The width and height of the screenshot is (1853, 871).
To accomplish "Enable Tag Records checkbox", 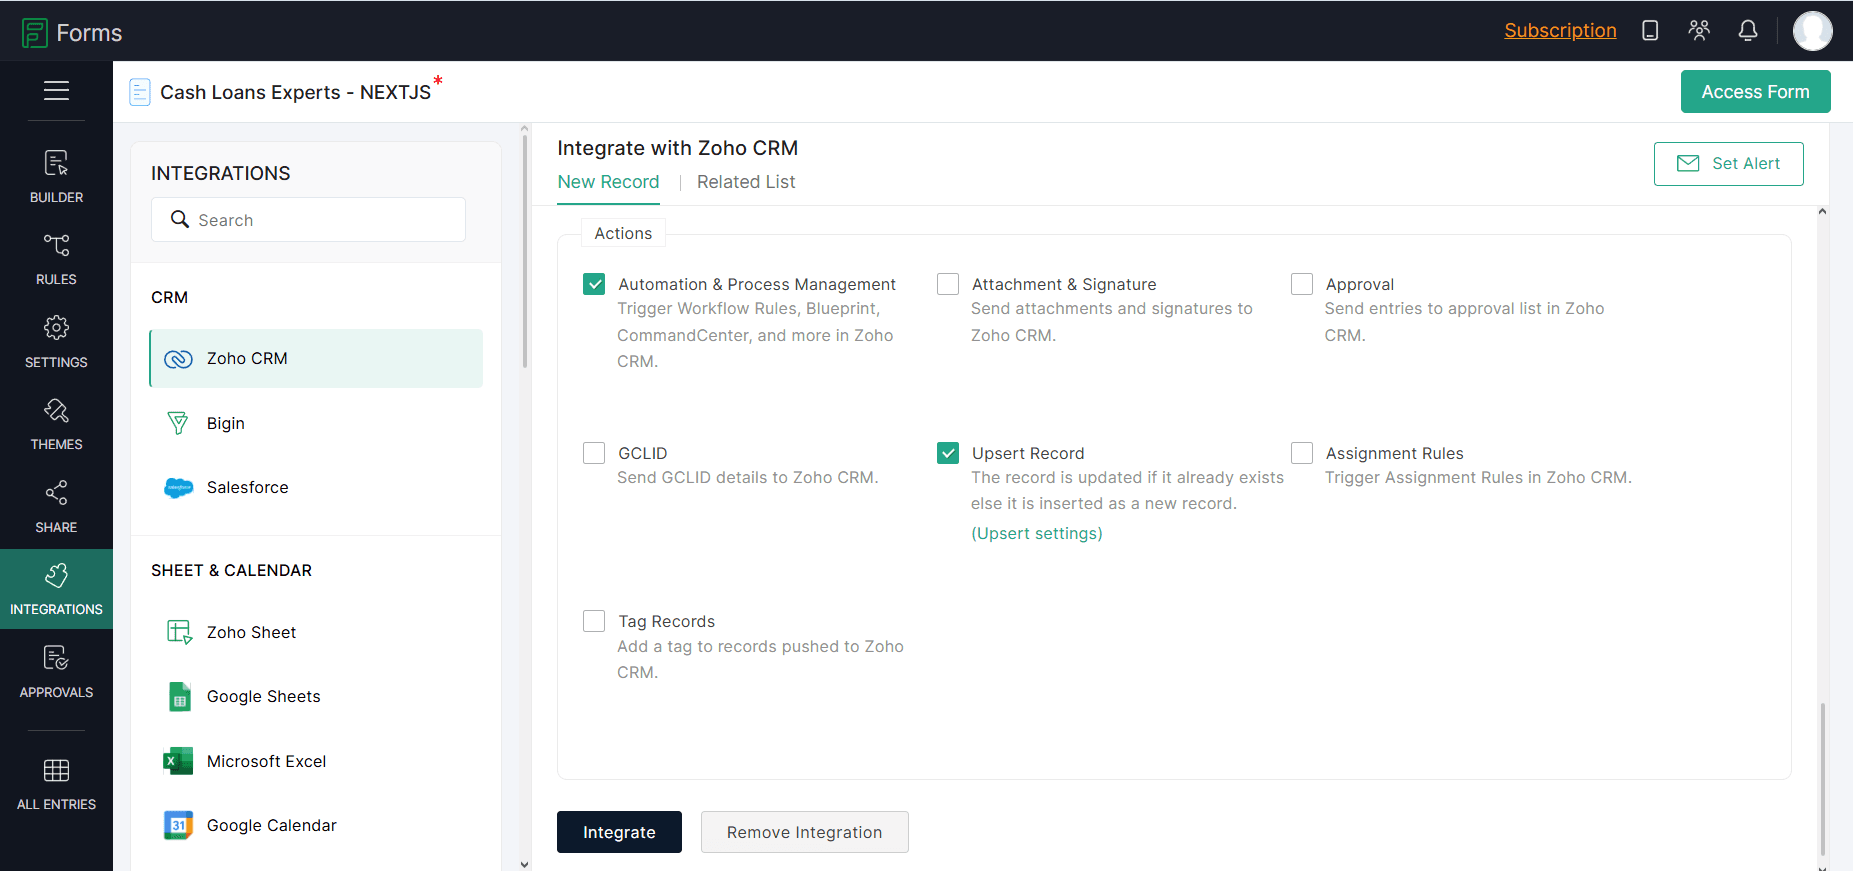I will [x=594, y=621].
